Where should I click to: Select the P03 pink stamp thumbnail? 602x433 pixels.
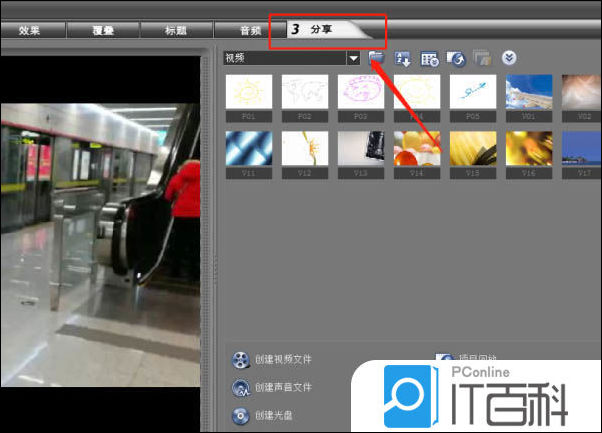point(361,92)
